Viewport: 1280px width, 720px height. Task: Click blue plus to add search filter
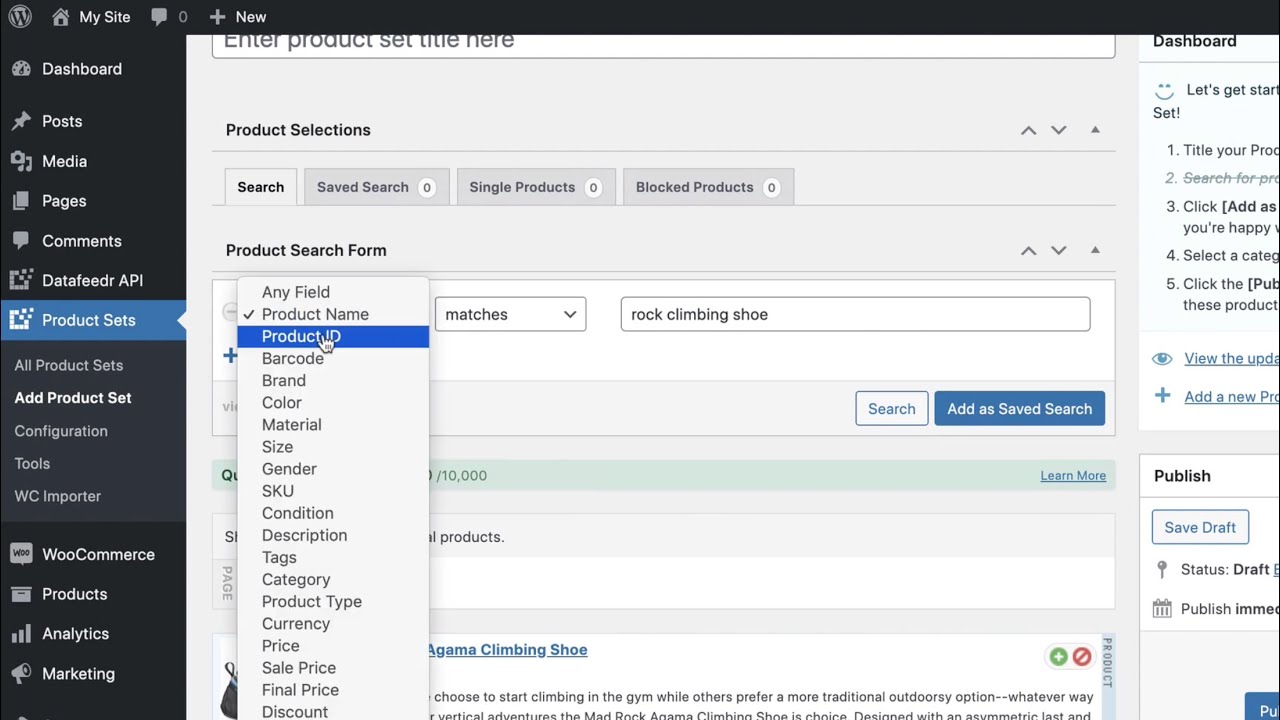230,356
